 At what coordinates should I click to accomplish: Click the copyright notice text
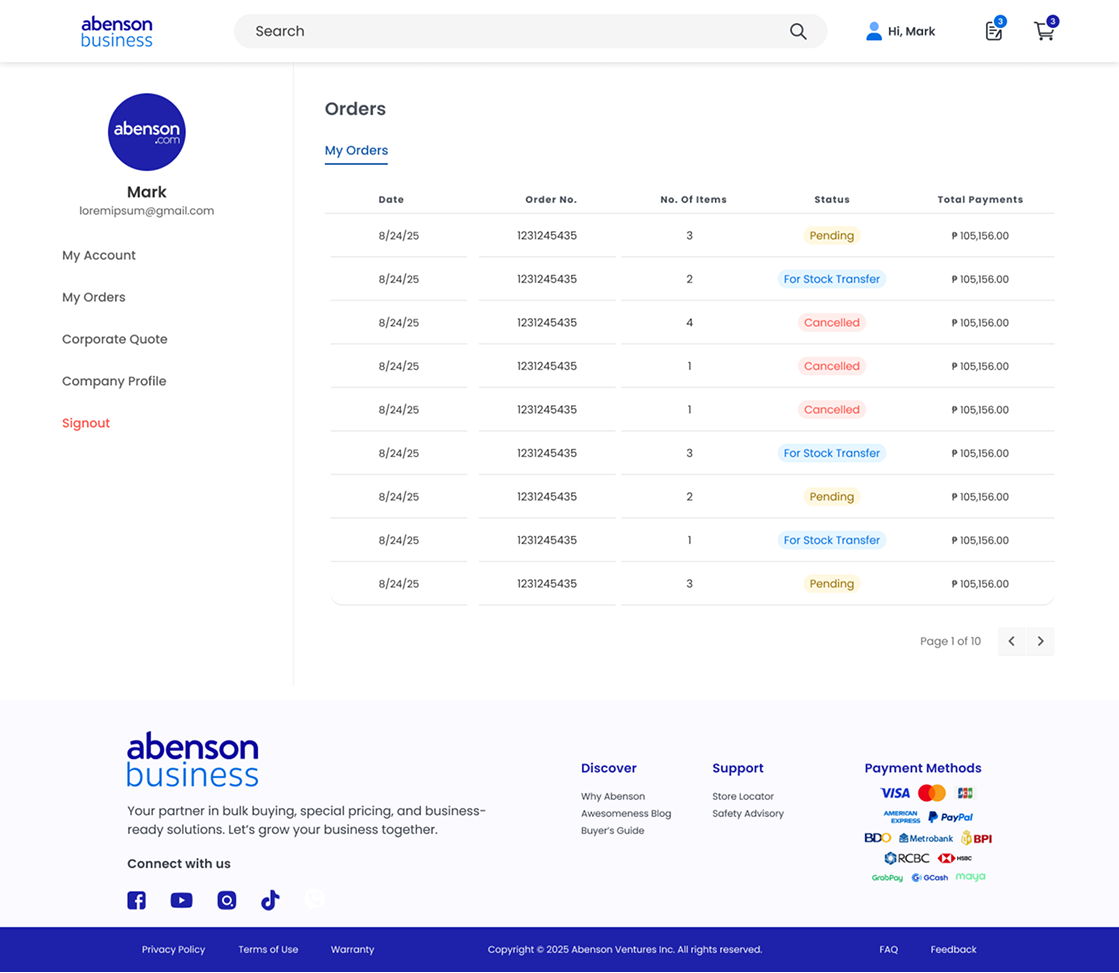[x=625, y=949]
